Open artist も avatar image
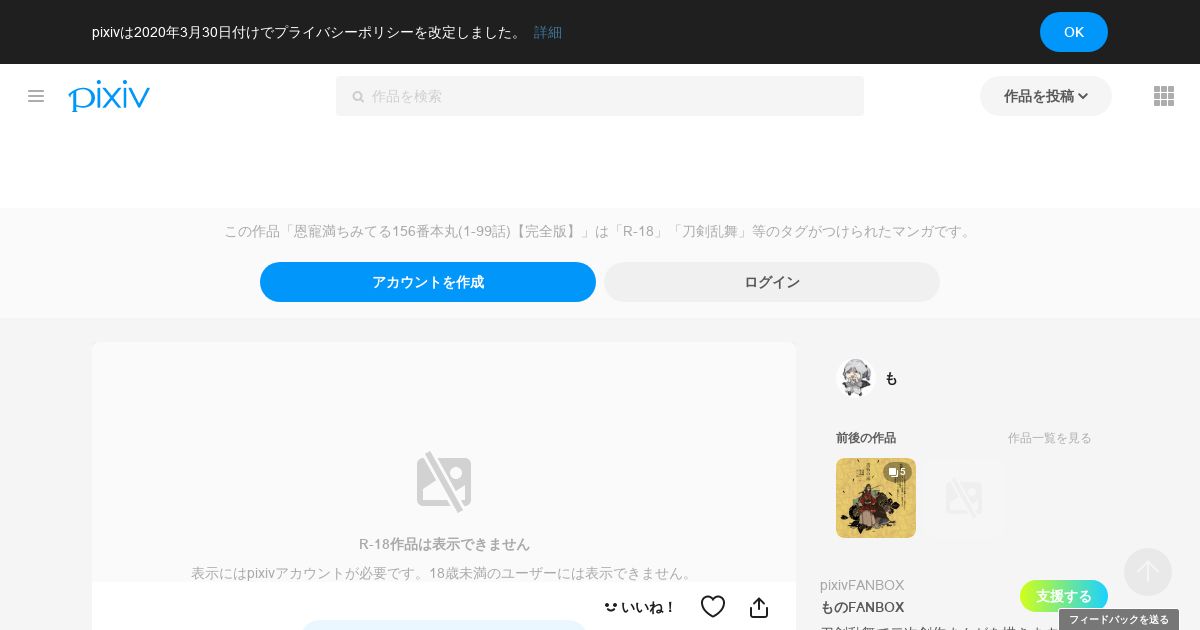This screenshot has width=1200, height=630. [856, 378]
